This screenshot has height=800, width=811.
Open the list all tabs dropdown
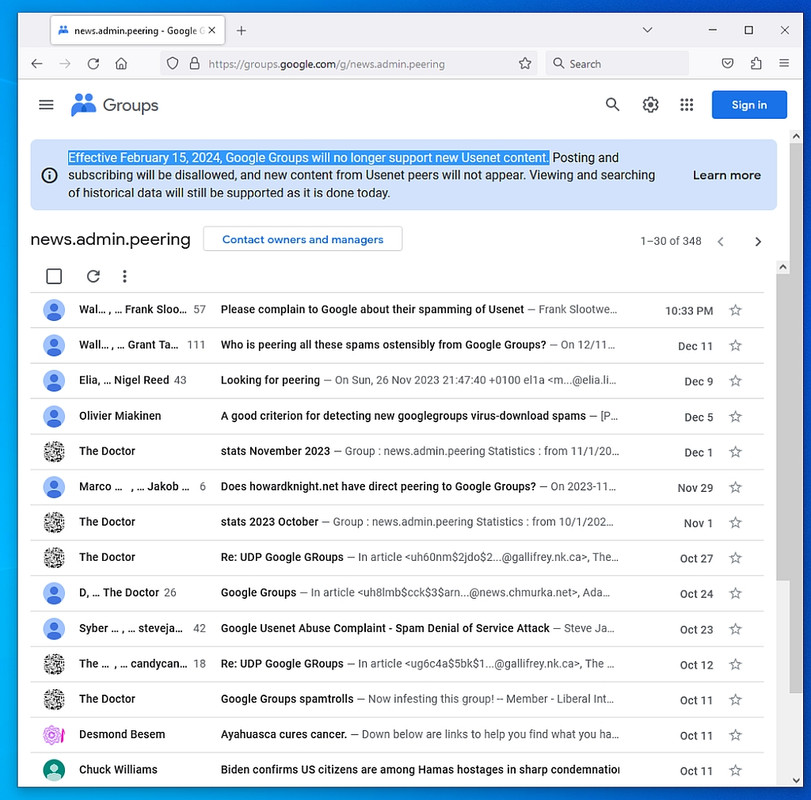[647, 30]
